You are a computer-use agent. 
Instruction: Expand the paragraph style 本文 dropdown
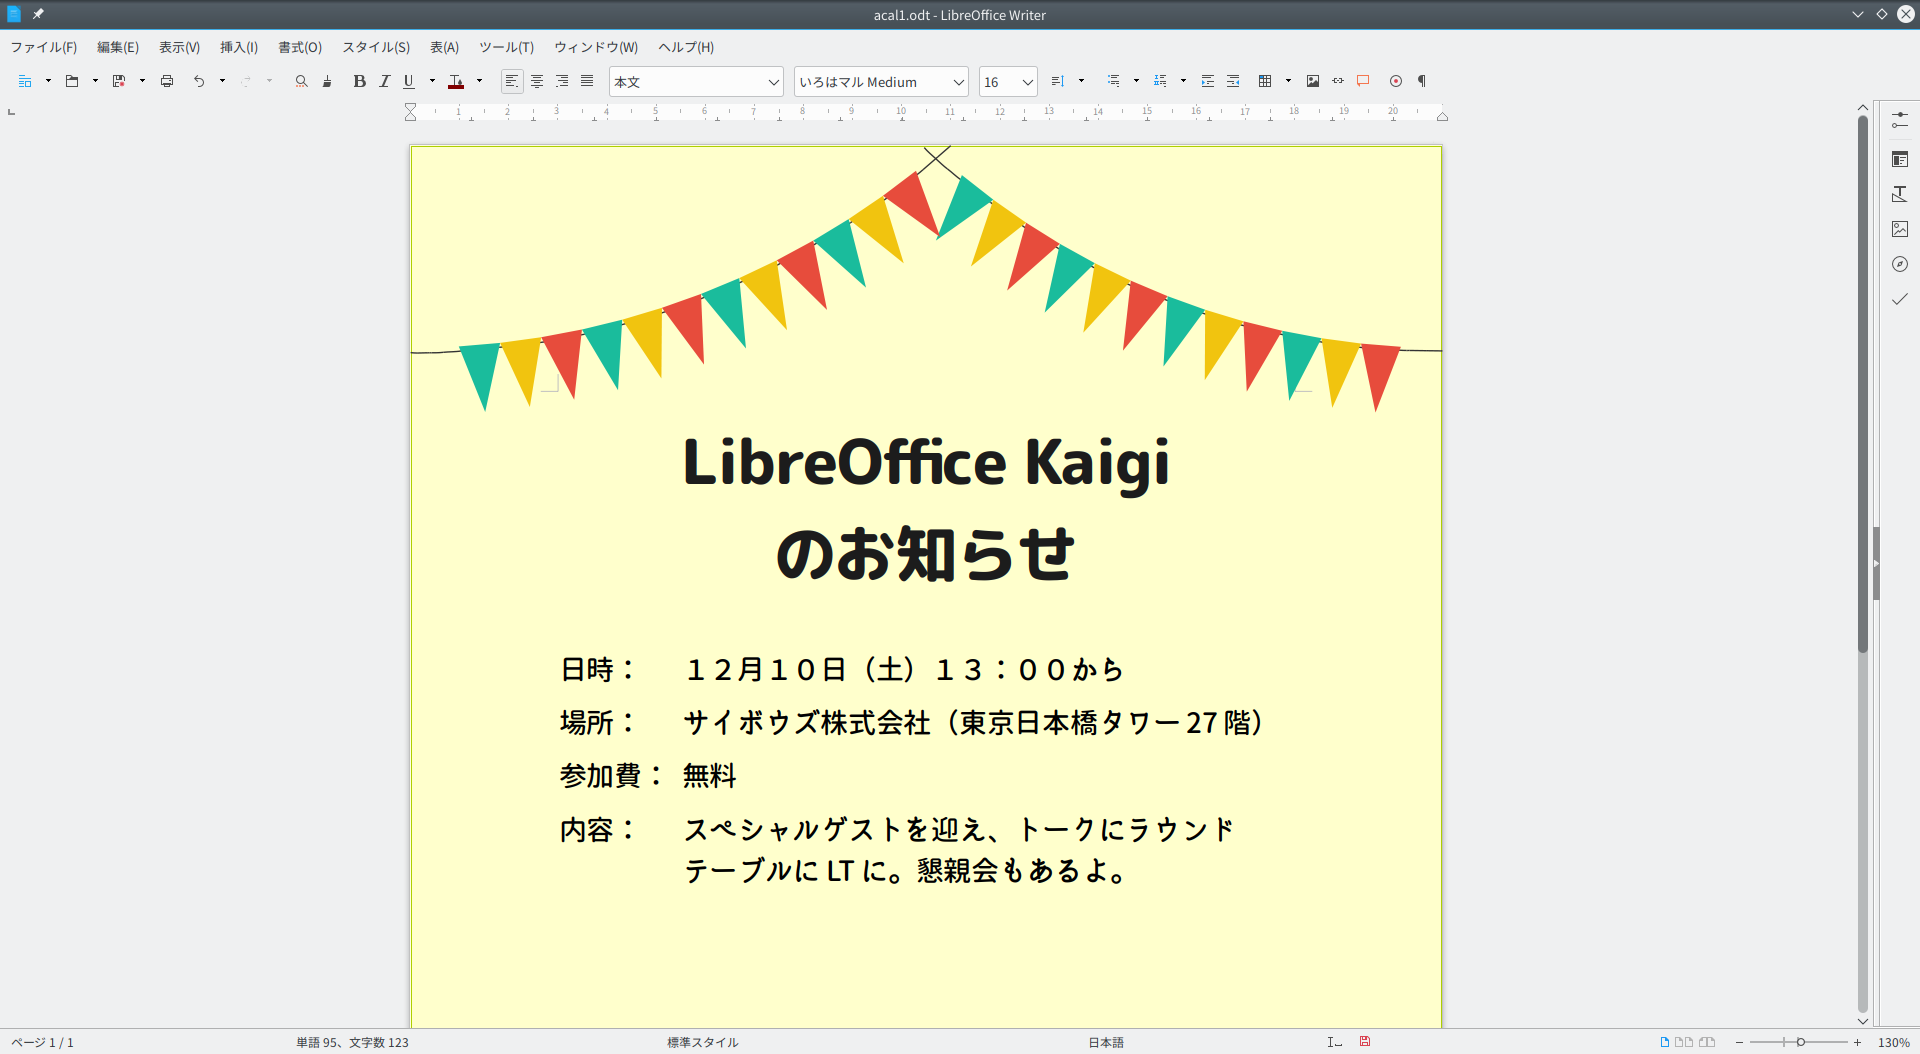tap(773, 82)
